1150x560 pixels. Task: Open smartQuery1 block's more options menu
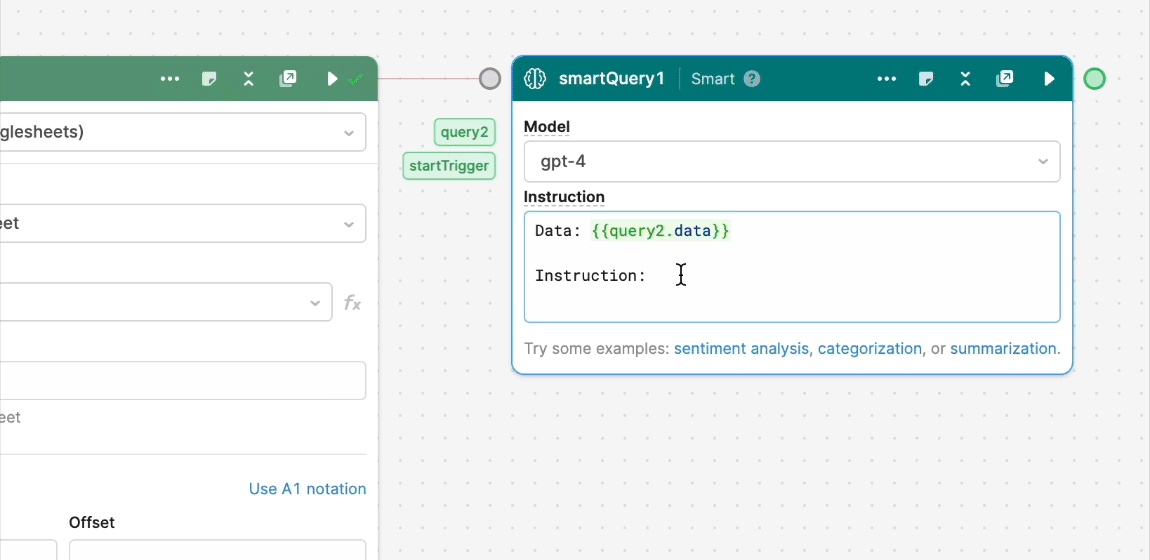[x=886, y=79]
